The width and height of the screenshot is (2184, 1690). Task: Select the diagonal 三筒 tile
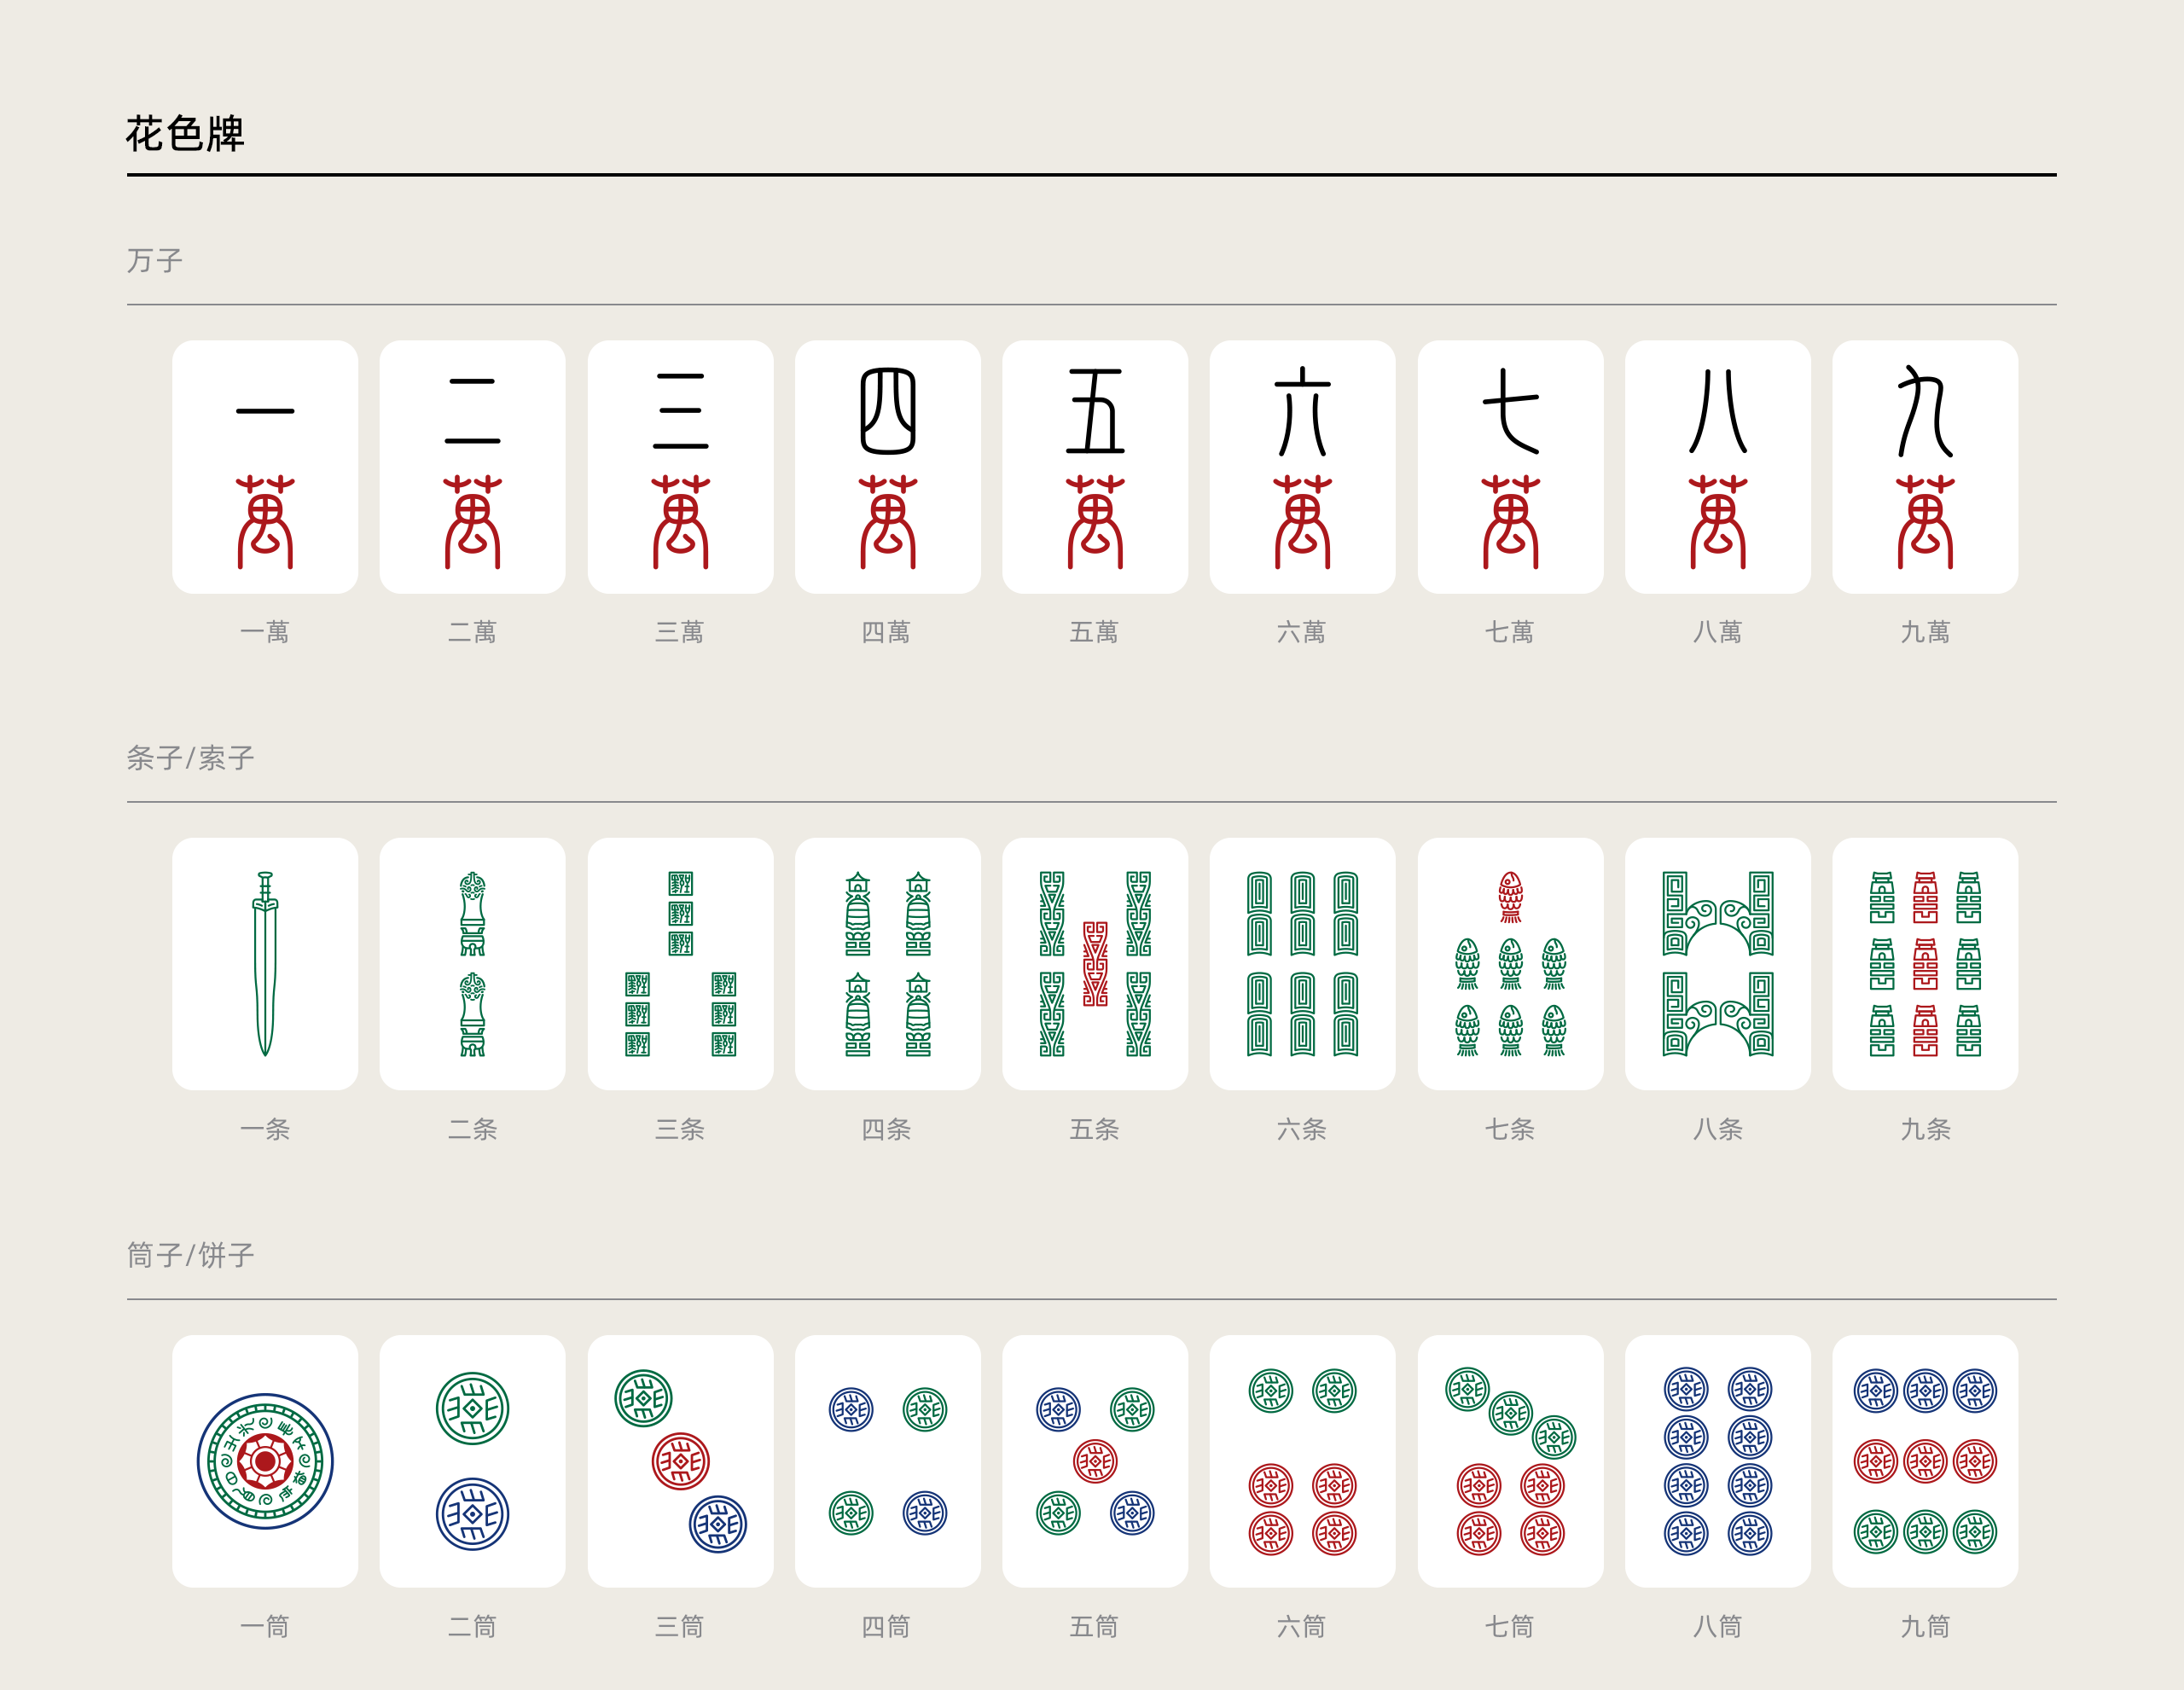(680, 1460)
